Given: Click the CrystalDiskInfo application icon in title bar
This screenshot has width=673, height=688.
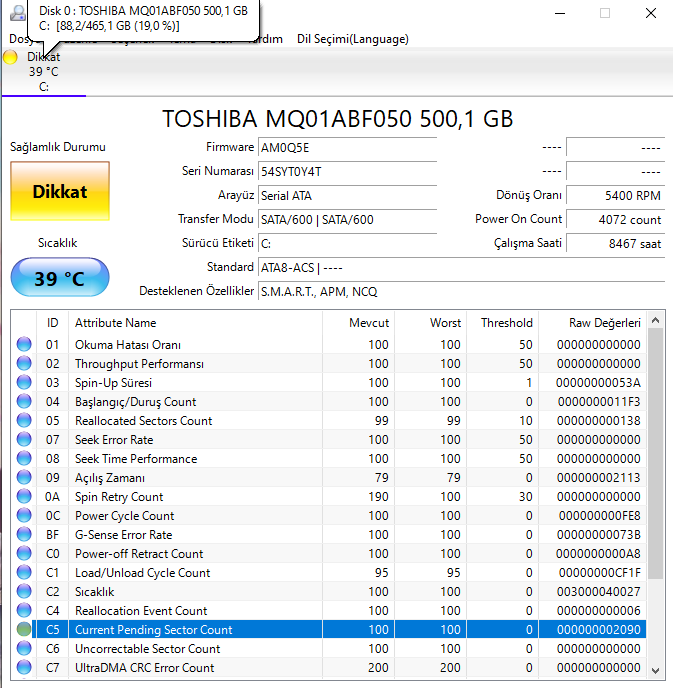Looking at the screenshot, I should tap(18, 13).
